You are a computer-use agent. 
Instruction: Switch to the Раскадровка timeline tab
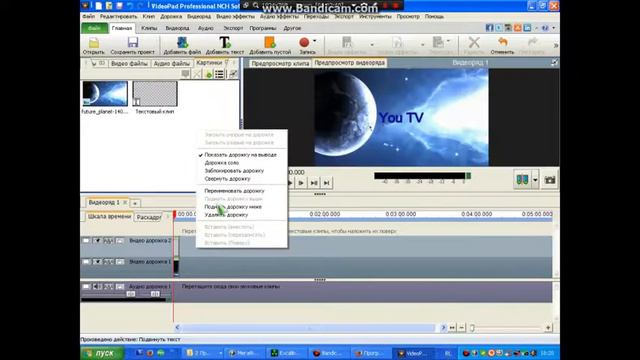coord(149,217)
